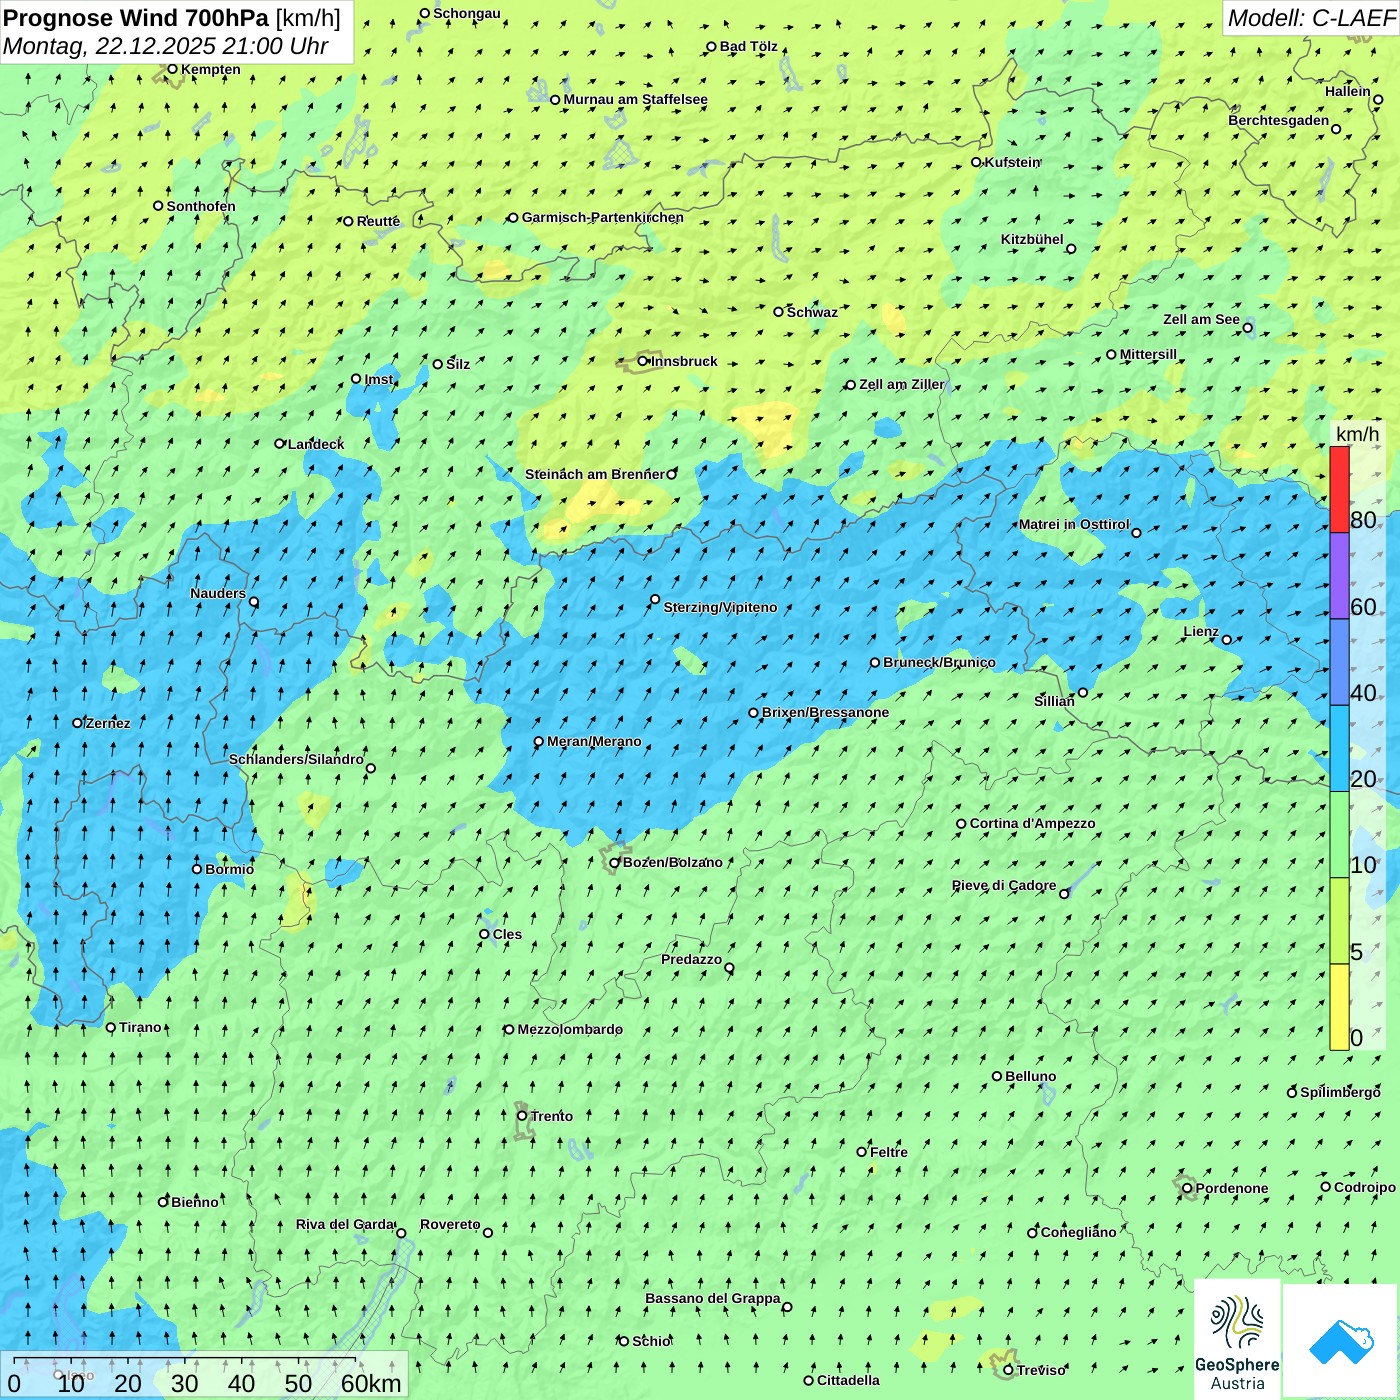Click the Silz town label

point(458,364)
